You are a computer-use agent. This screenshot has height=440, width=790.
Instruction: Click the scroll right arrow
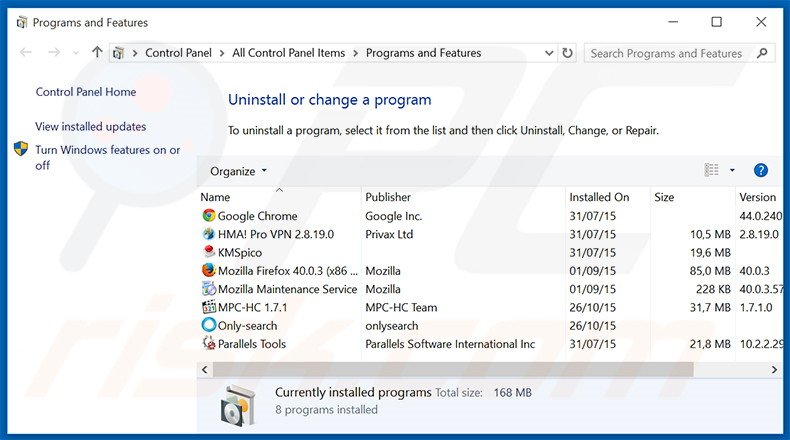(774, 369)
